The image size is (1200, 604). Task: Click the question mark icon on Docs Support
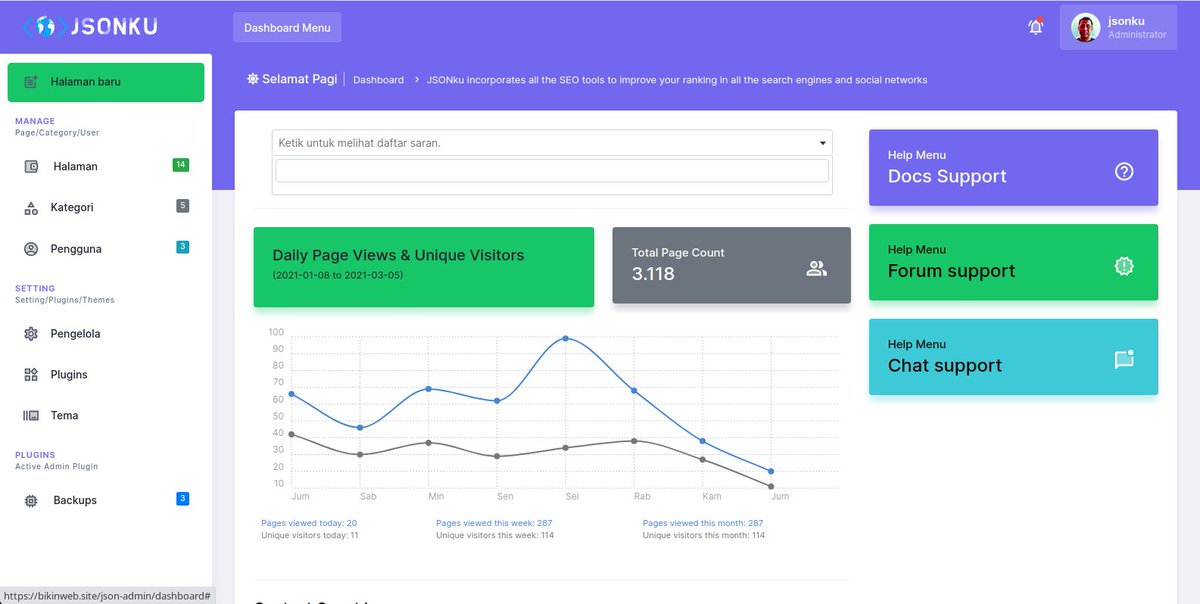1124,171
